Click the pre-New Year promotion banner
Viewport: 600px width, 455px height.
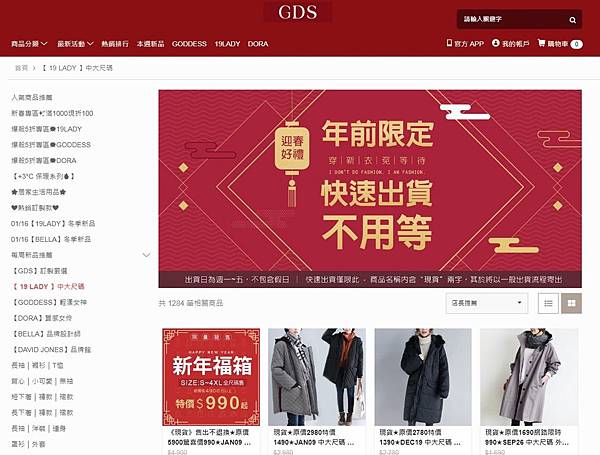coord(370,189)
